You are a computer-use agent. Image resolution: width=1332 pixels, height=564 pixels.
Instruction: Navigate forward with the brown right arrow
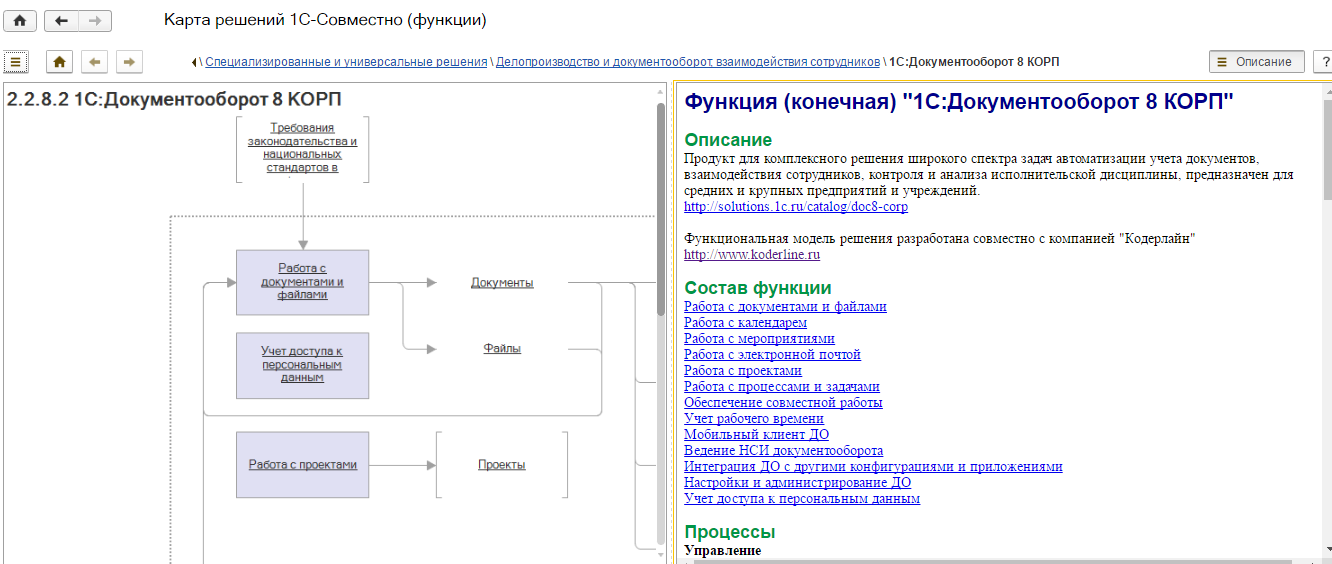click(x=129, y=62)
